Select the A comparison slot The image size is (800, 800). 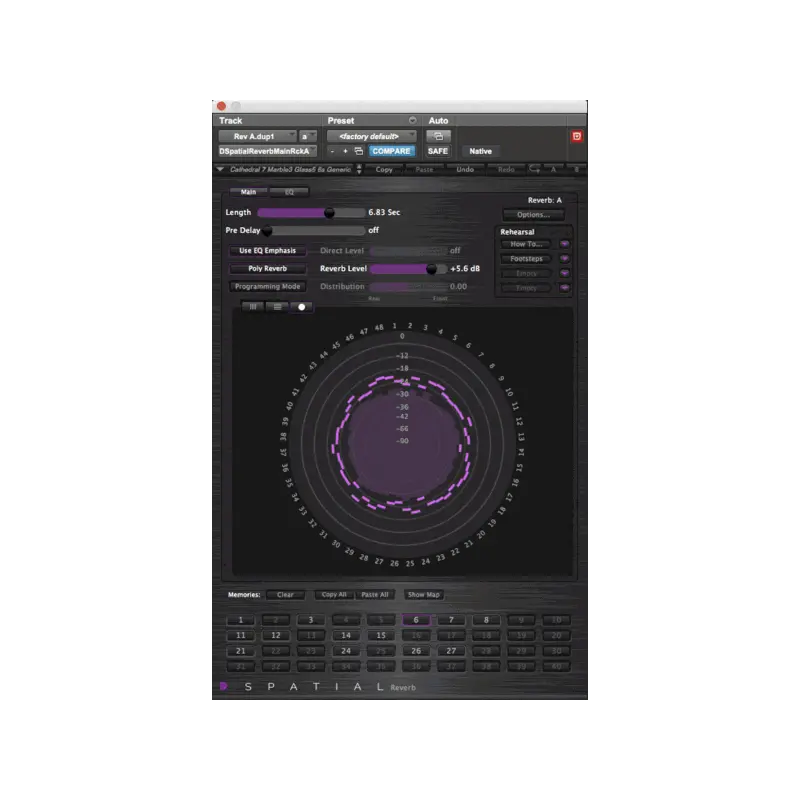pyautogui.click(x=553, y=169)
